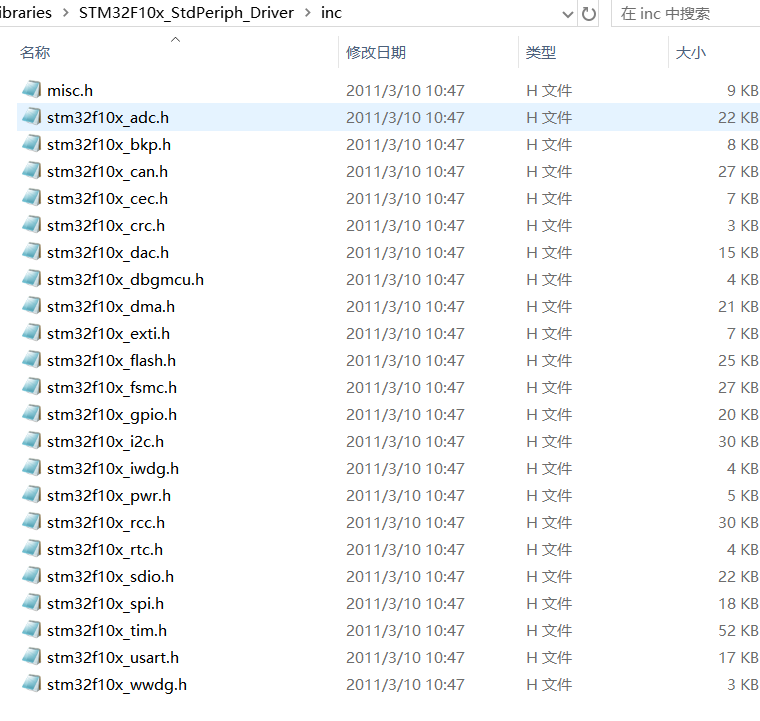Select the file name stm32f10x_rtc.h

pos(105,550)
